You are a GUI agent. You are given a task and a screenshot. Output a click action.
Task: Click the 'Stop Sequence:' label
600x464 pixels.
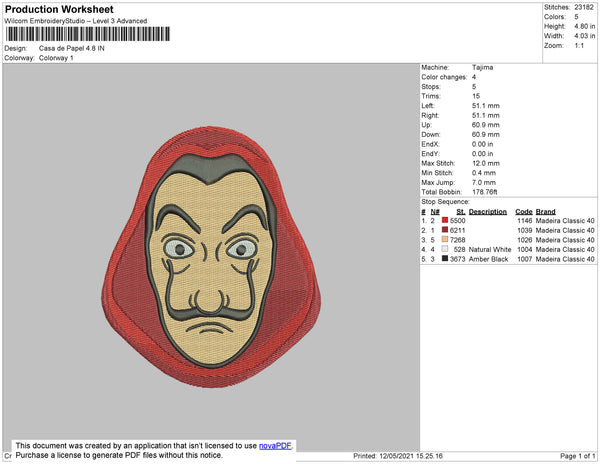pyautogui.click(x=445, y=202)
